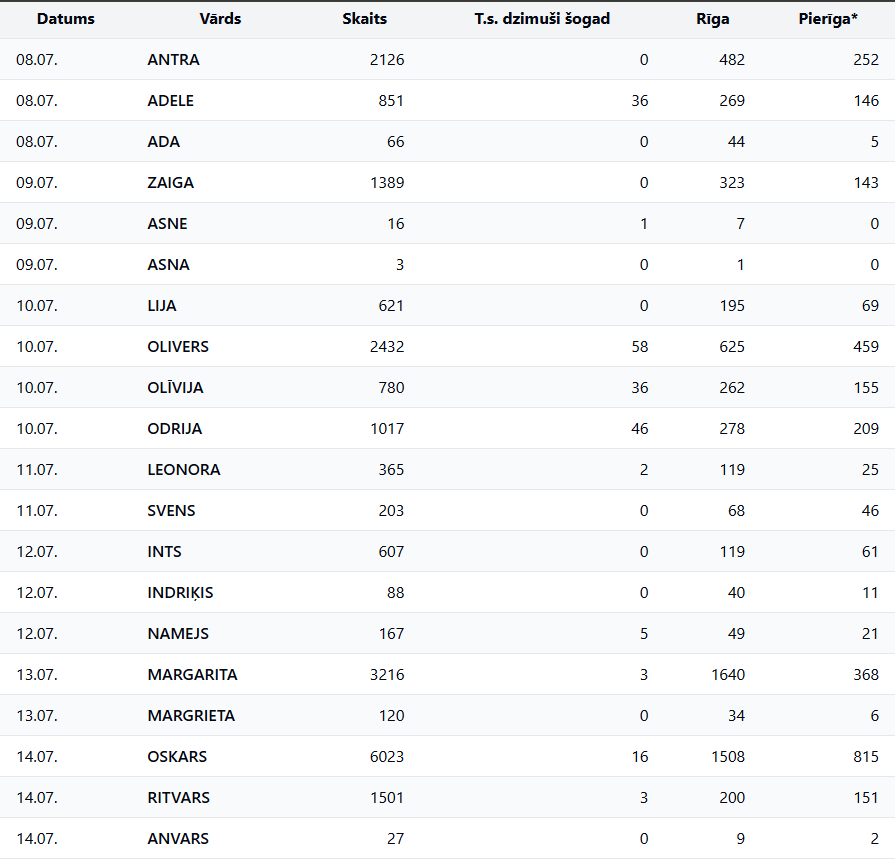Click the Rīga value 625 for OLIVERS
Viewport: 895px width, 863px height.
tap(732, 346)
